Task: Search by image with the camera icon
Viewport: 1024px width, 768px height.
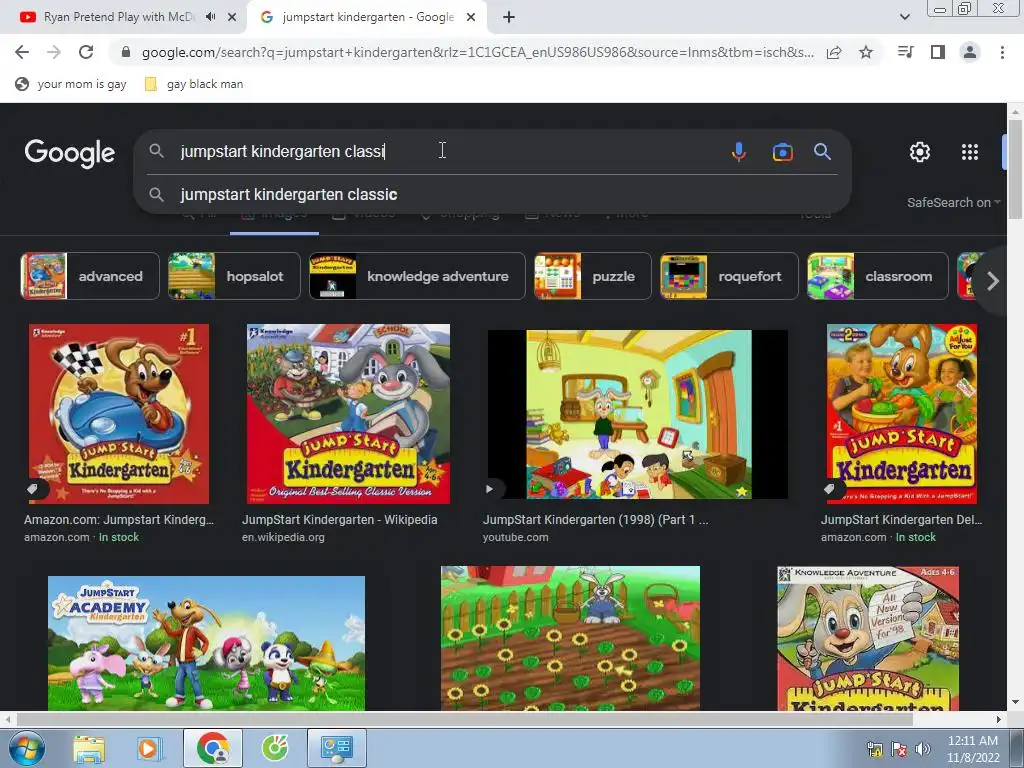Action: tap(782, 152)
